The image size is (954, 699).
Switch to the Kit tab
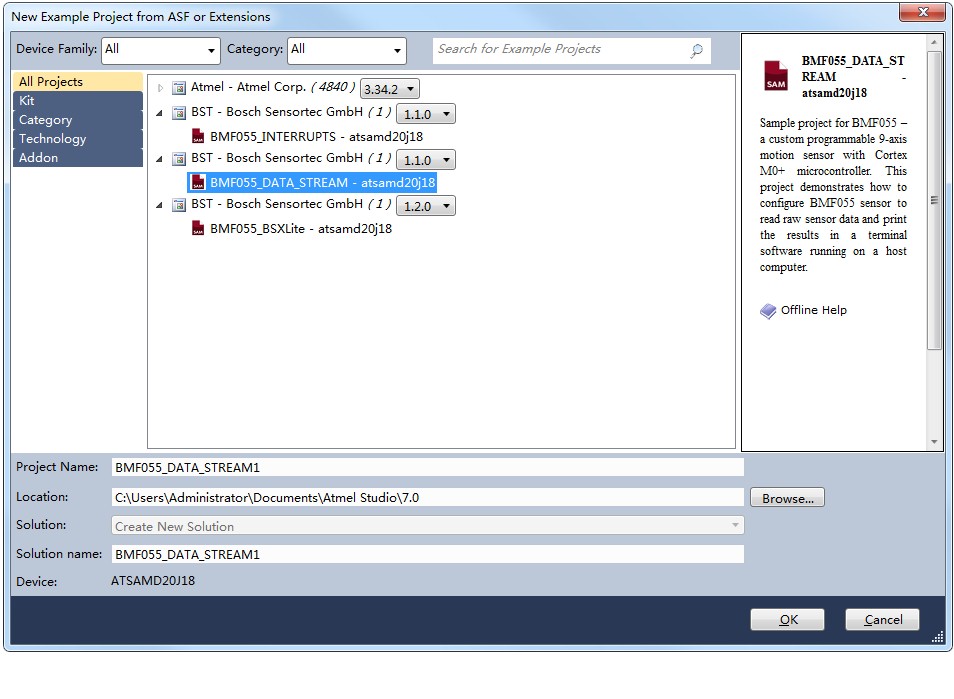(77, 101)
